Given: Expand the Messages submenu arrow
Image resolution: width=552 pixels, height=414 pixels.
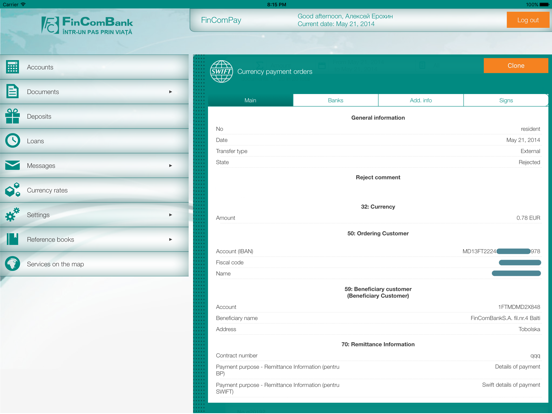Looking at the screenshot, I should point(170,166).
